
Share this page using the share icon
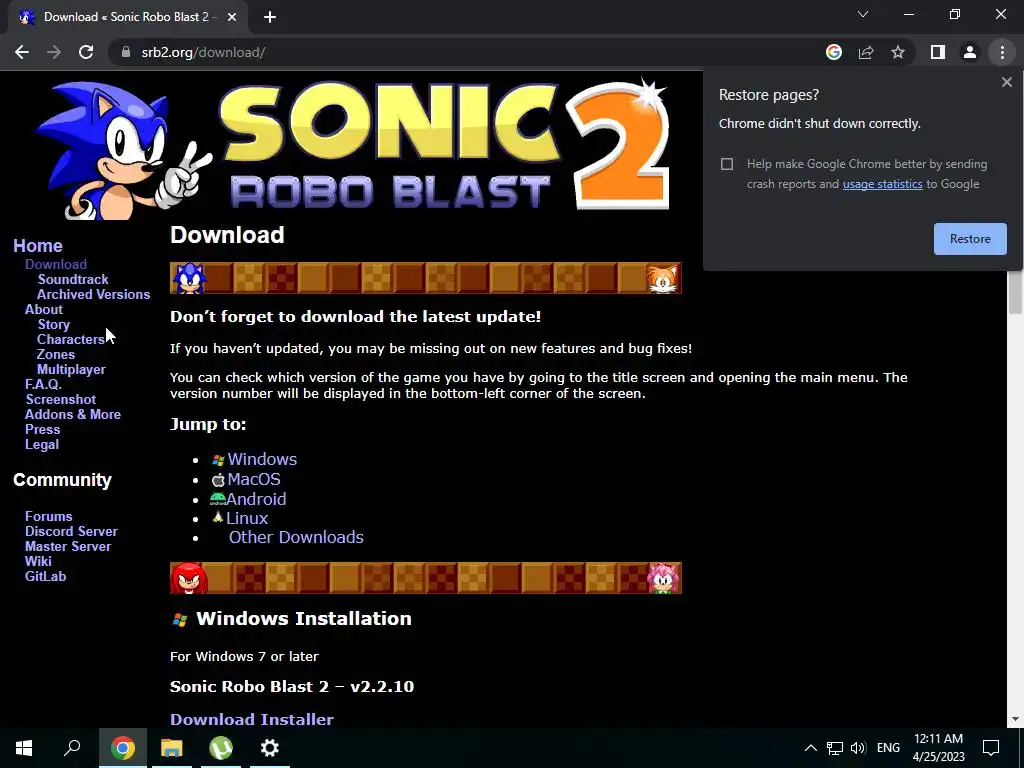pyautogui.click(x=866, y=52)
